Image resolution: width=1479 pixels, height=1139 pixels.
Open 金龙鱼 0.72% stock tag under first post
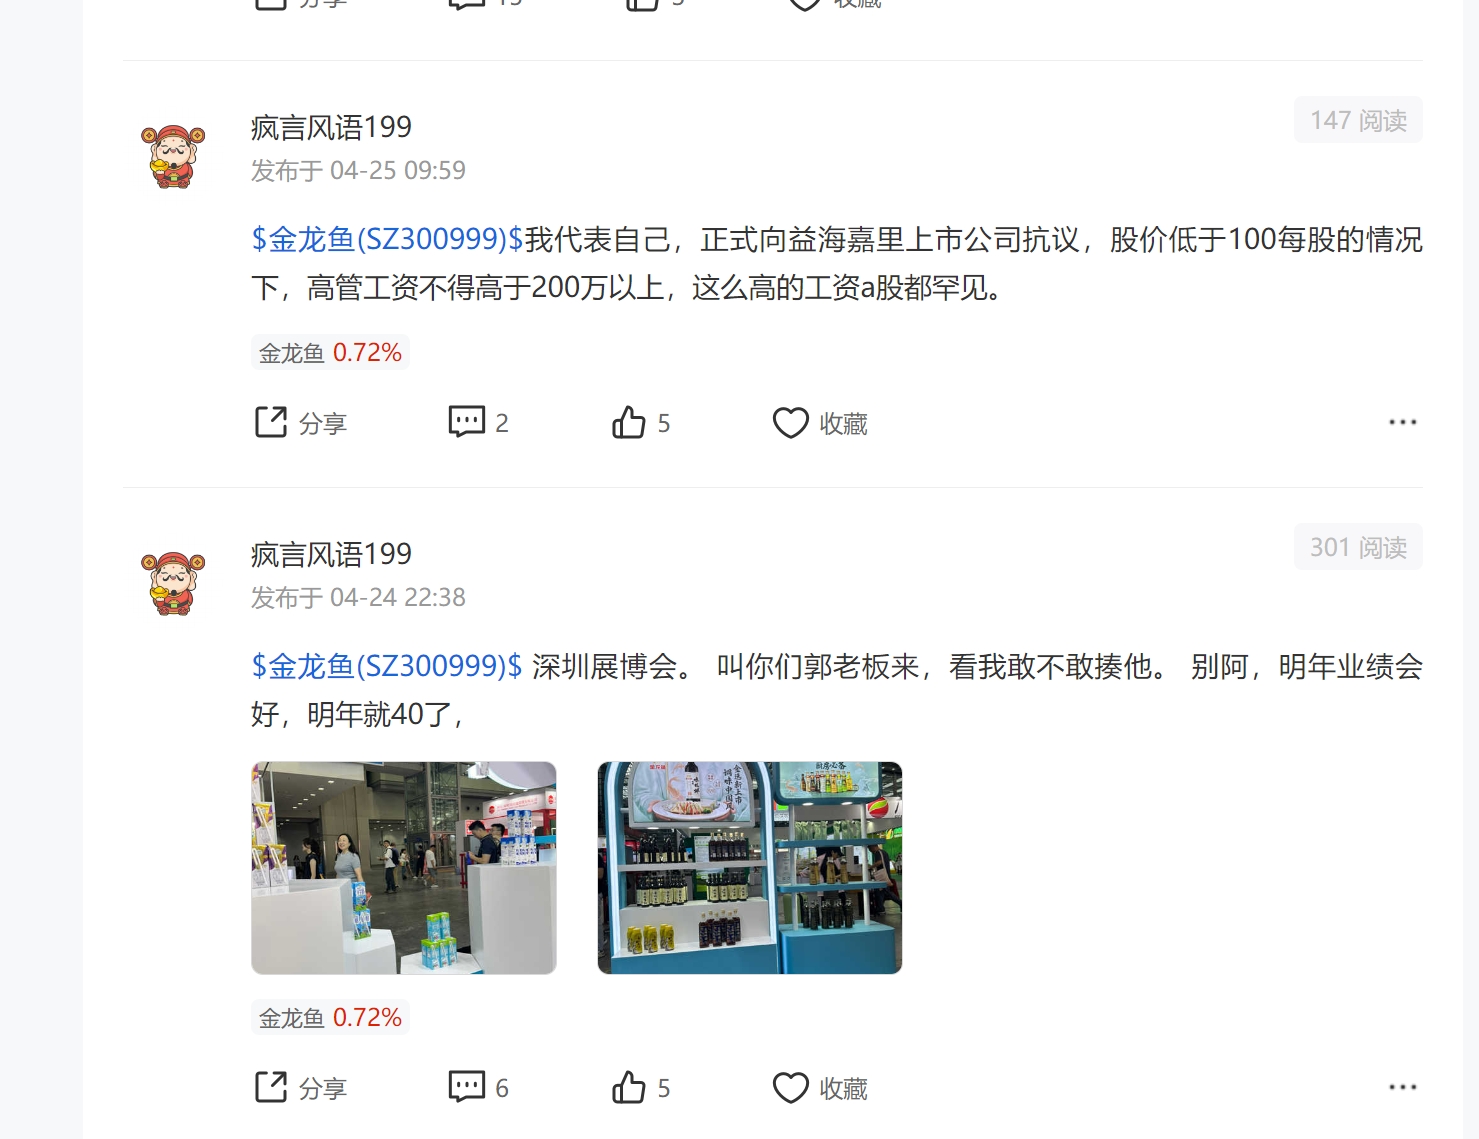330,352
